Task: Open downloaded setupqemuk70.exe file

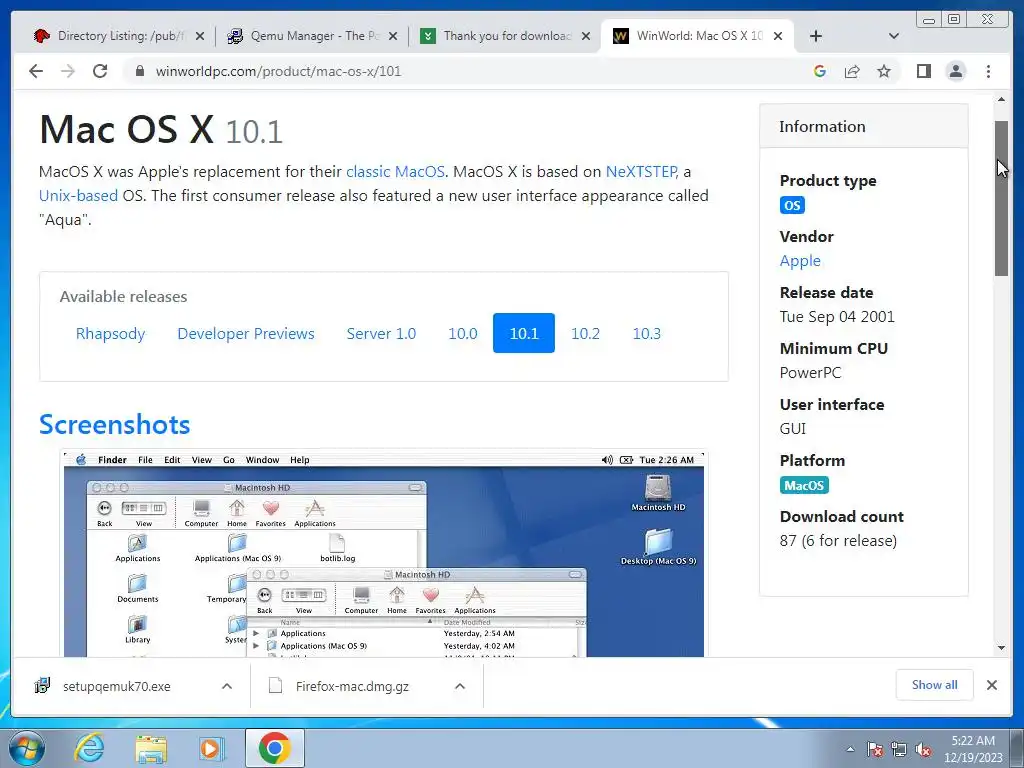Action: (x=116, y=686)
